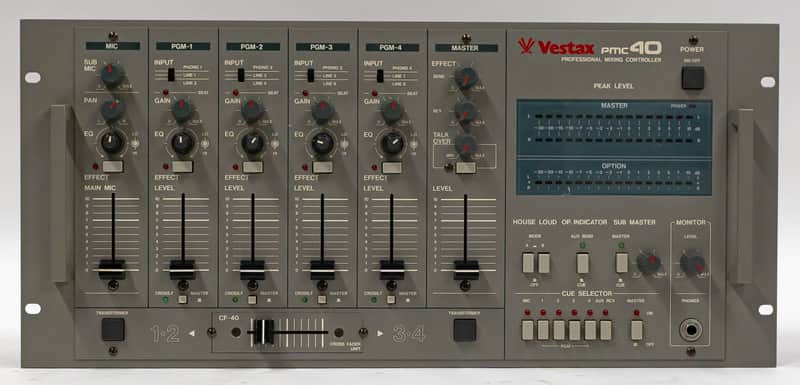The height and width of the screenshot is (385, 800).
Task: Click the left arrow beside 1·2
Action: click(191, 333)
